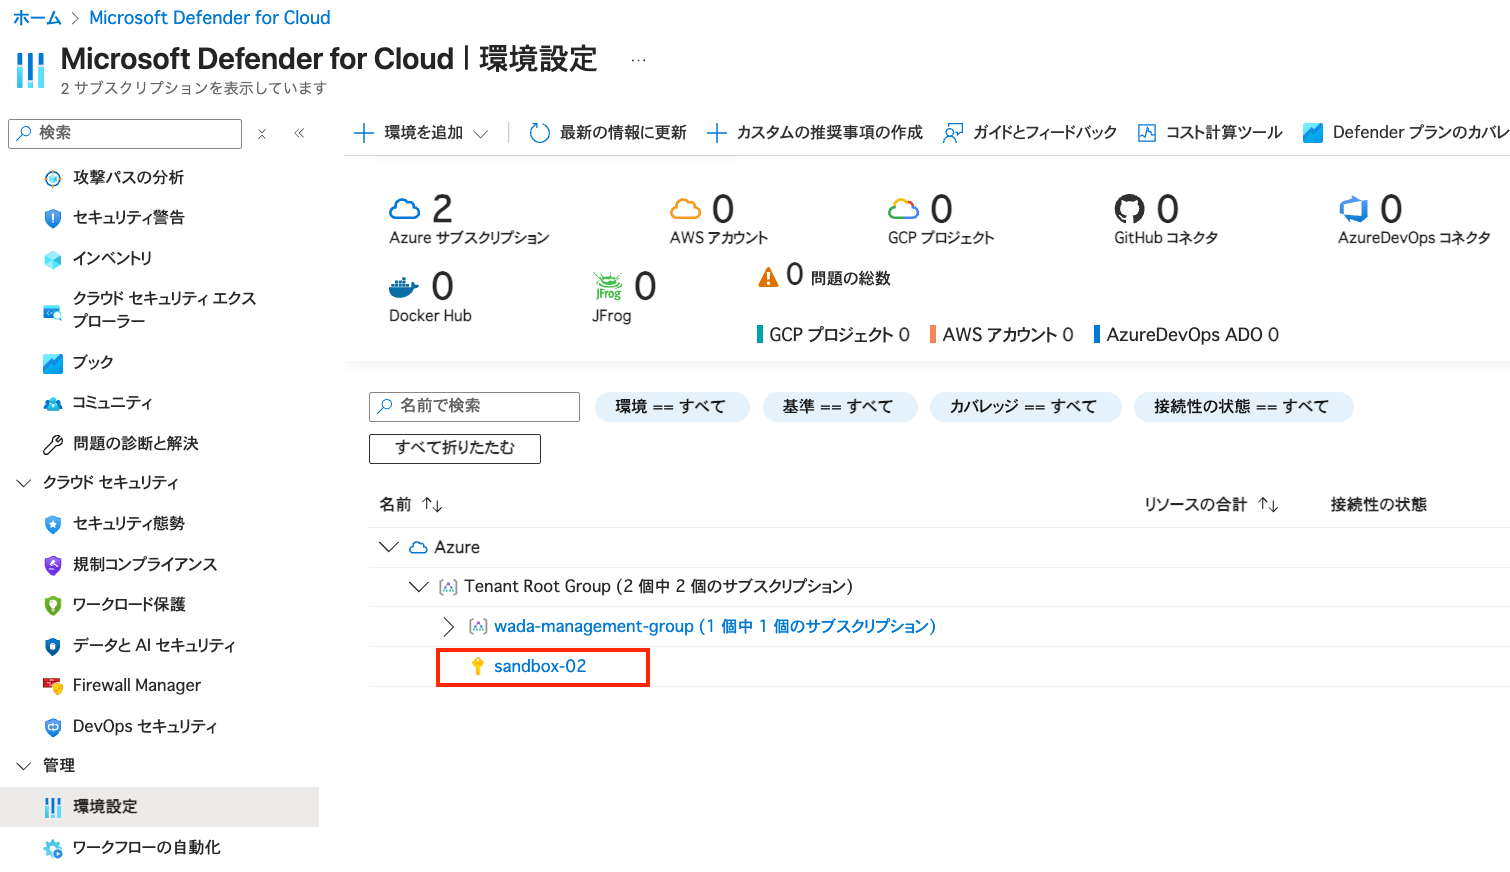Open the Add environment dropdown (環境を追加)
This screenshot has width=1510, height=872.
(x=421, y=133)
